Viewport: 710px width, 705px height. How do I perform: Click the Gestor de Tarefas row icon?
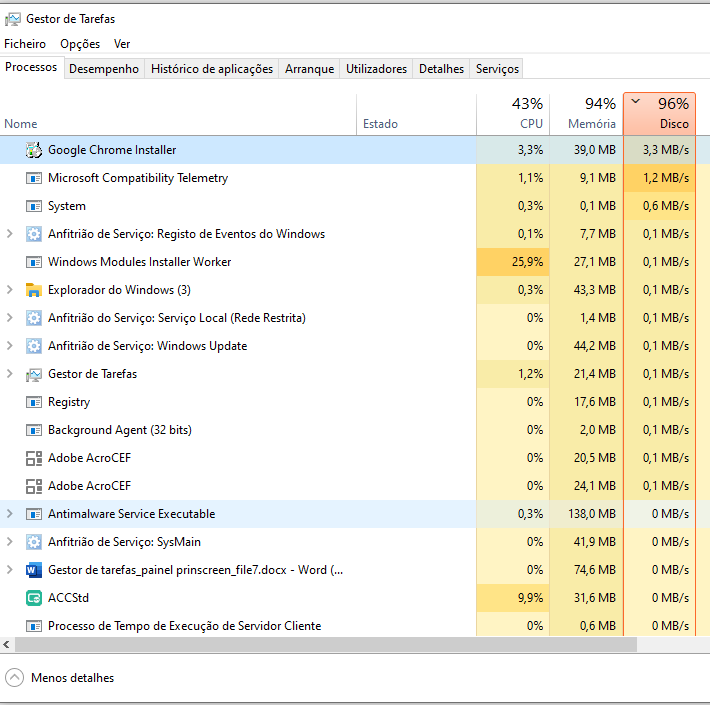[34, 374]
